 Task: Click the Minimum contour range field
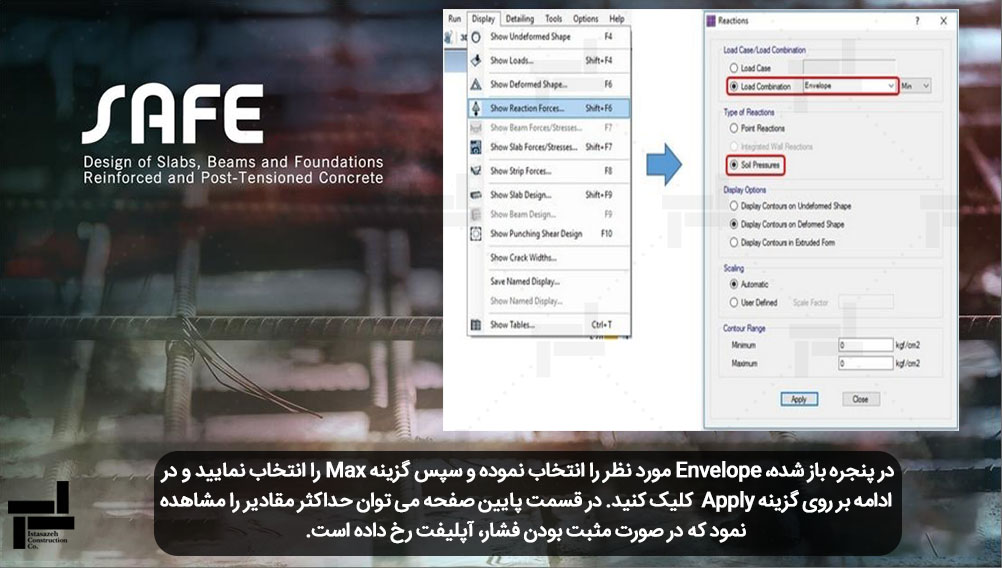coord(865,345)
